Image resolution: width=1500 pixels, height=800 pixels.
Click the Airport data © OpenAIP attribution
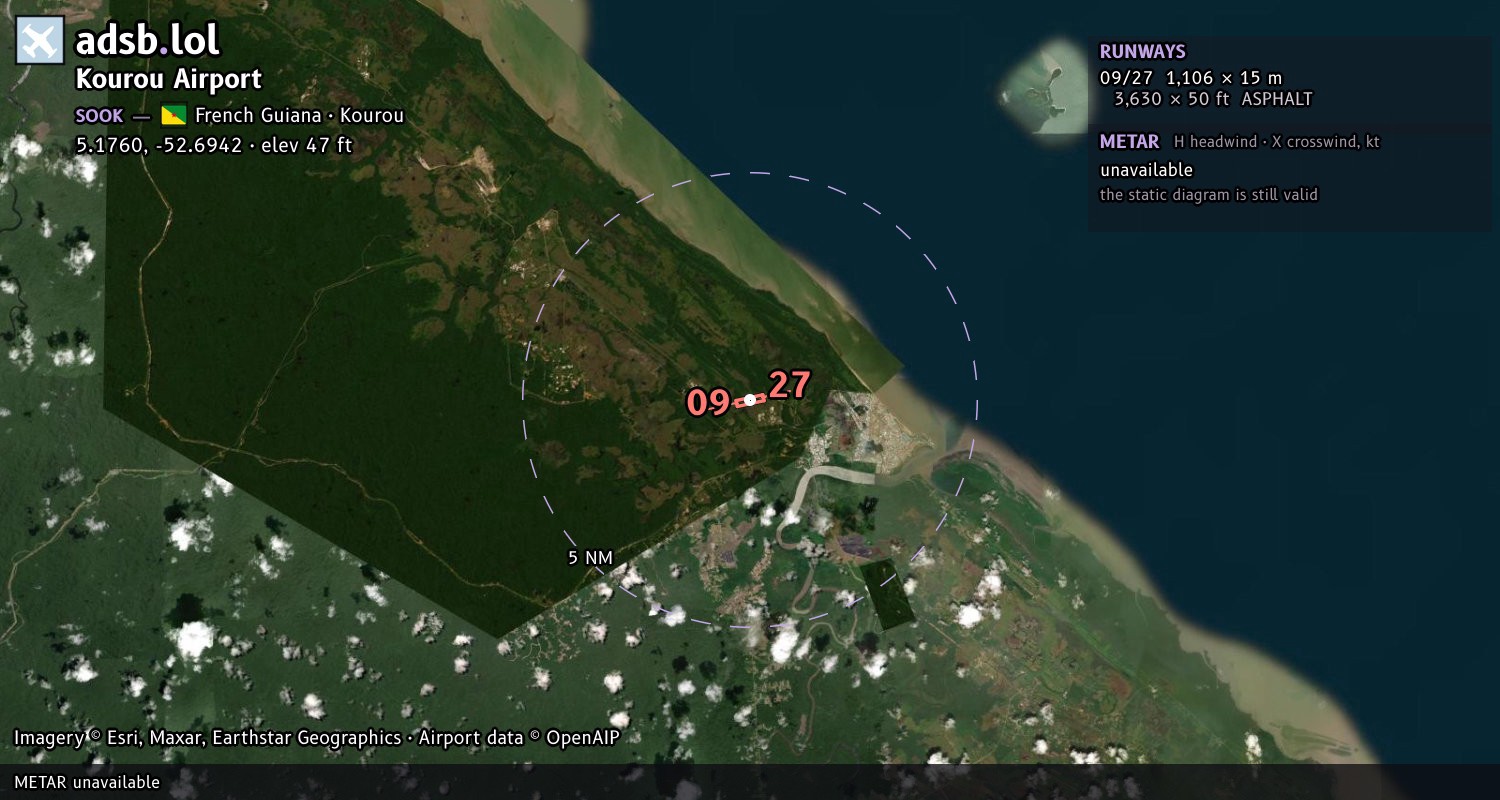tap(519, 738)
